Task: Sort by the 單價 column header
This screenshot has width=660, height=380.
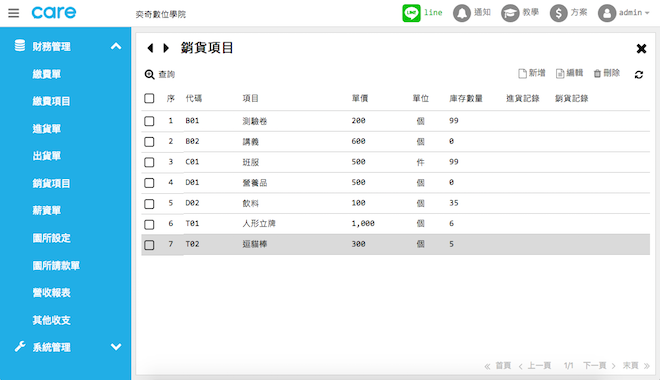Action: [360, 98]
